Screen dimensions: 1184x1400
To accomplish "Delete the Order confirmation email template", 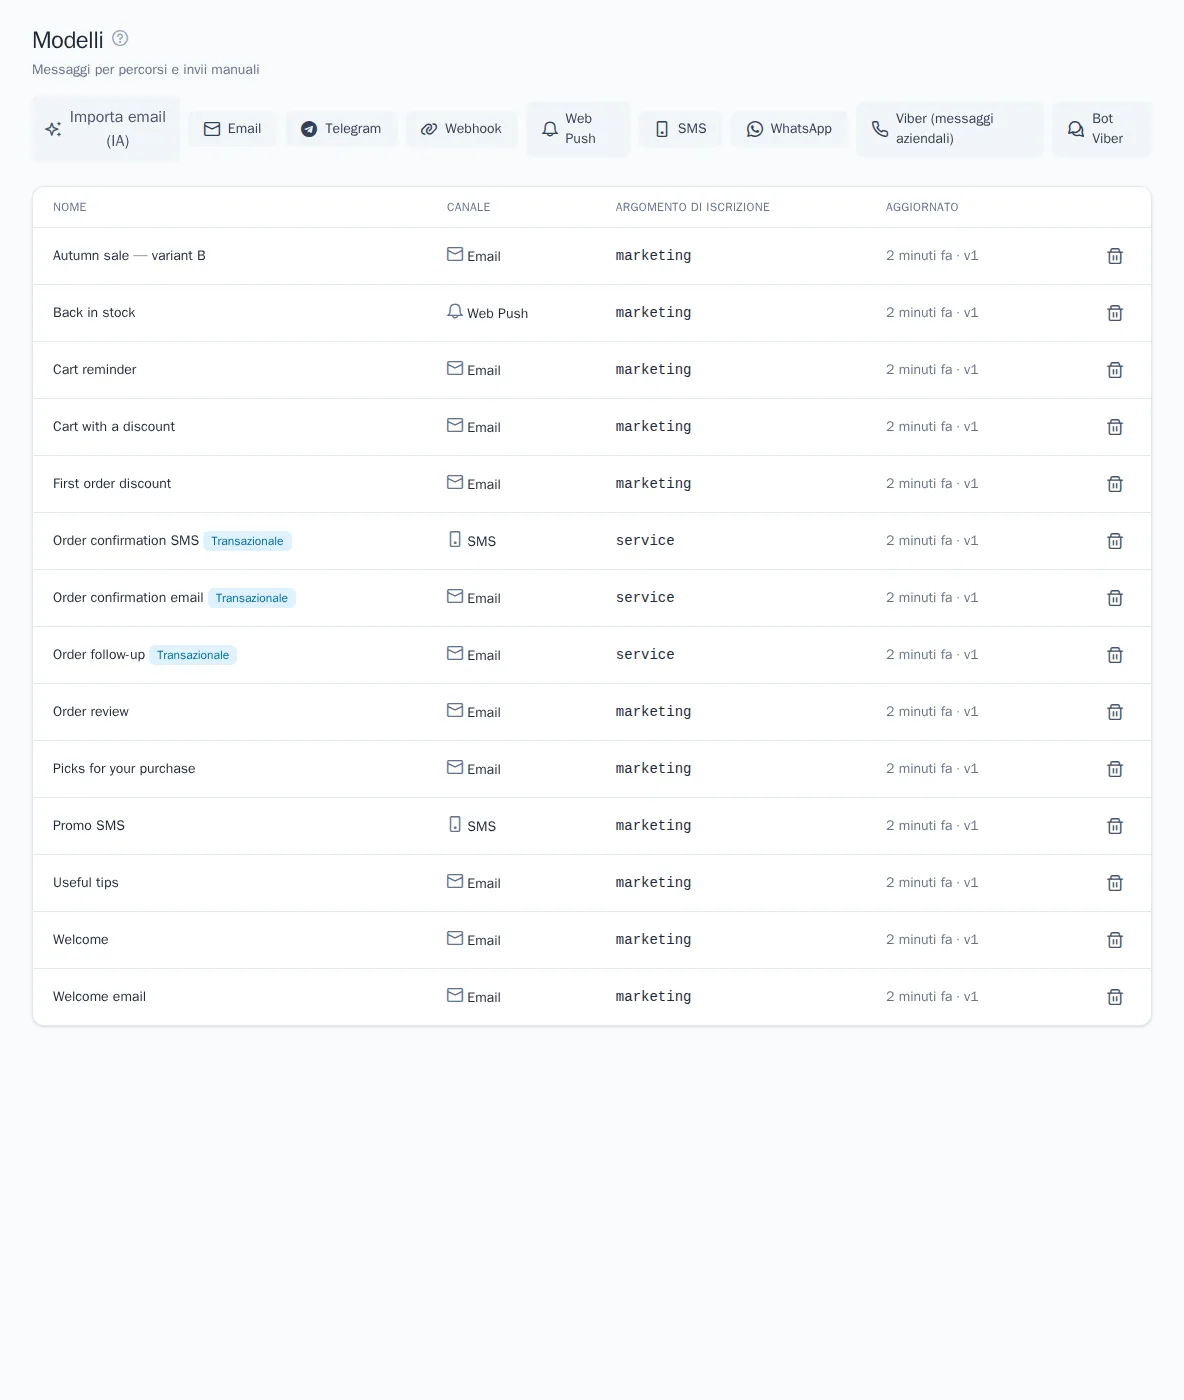I will tap(1115, 598).
